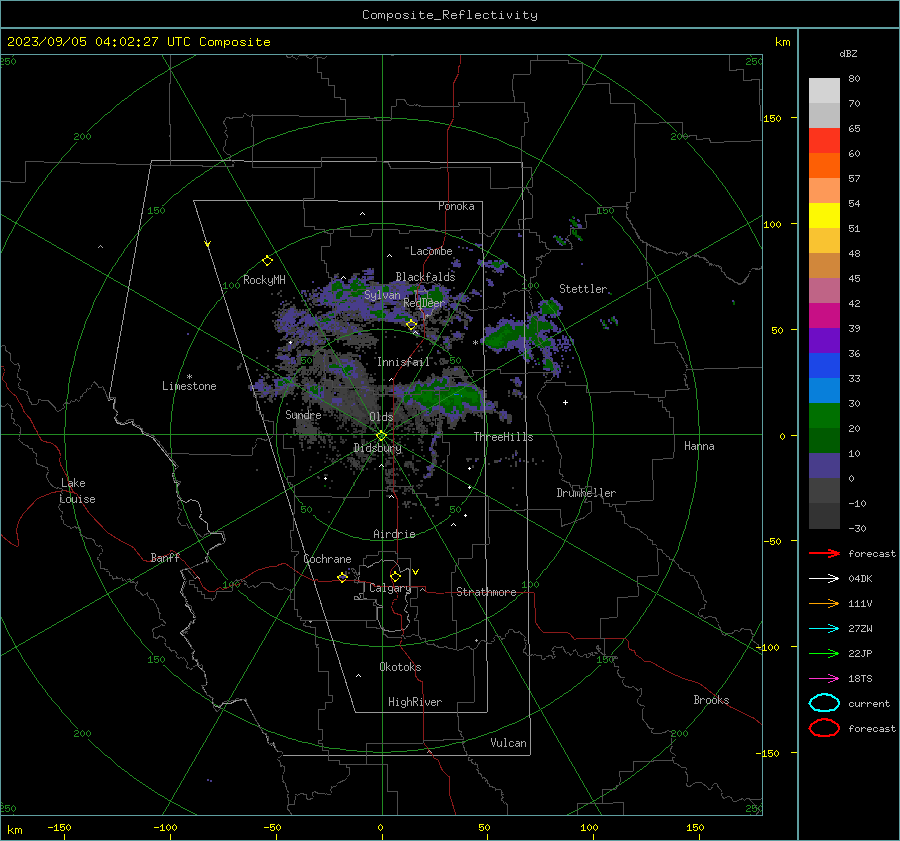This screenshot has width=900, height=841.
Task: Click the Strathmore town label
Action: (486, 592)
